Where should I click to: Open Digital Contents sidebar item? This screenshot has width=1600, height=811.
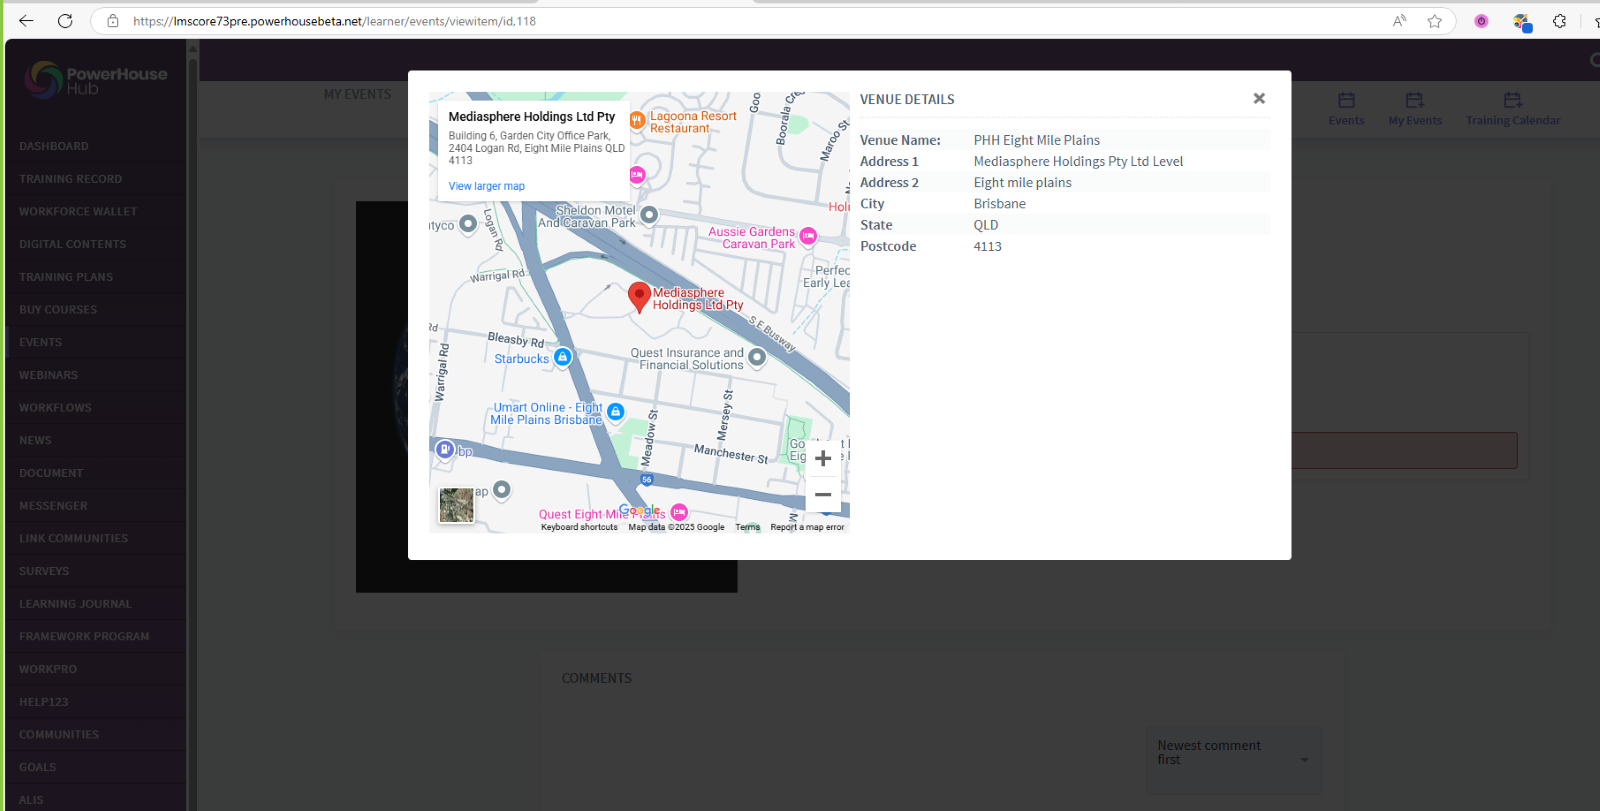[72, 244]
